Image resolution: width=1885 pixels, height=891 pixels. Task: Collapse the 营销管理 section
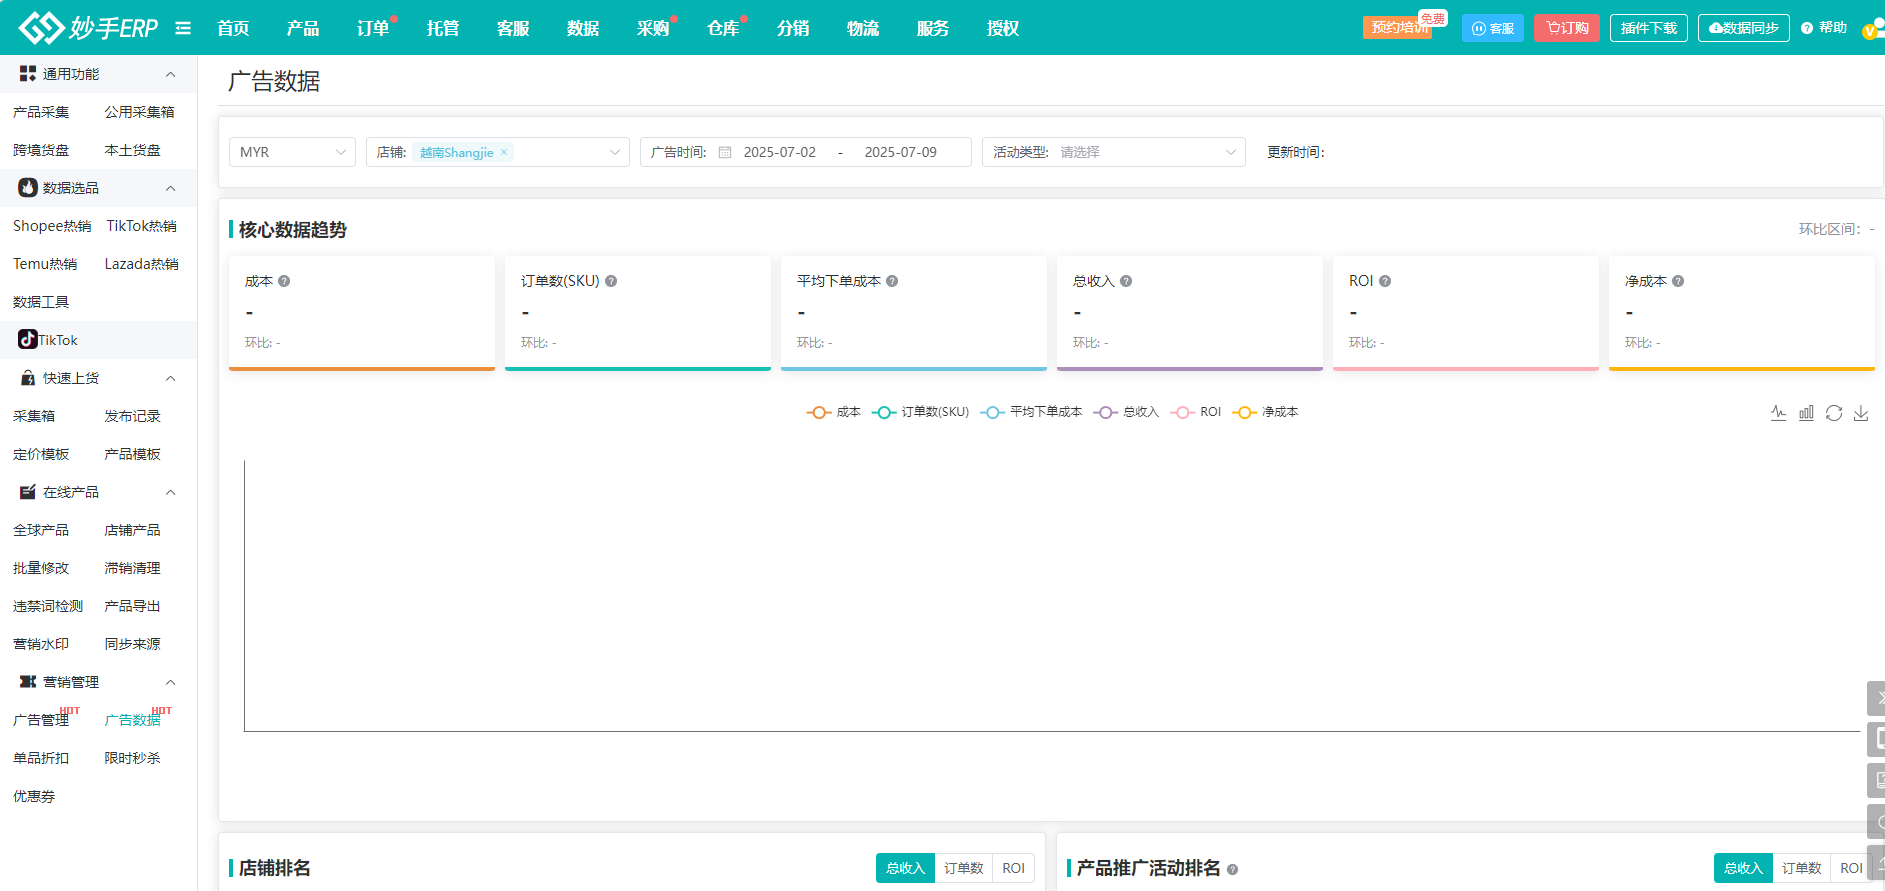(170, 682)
